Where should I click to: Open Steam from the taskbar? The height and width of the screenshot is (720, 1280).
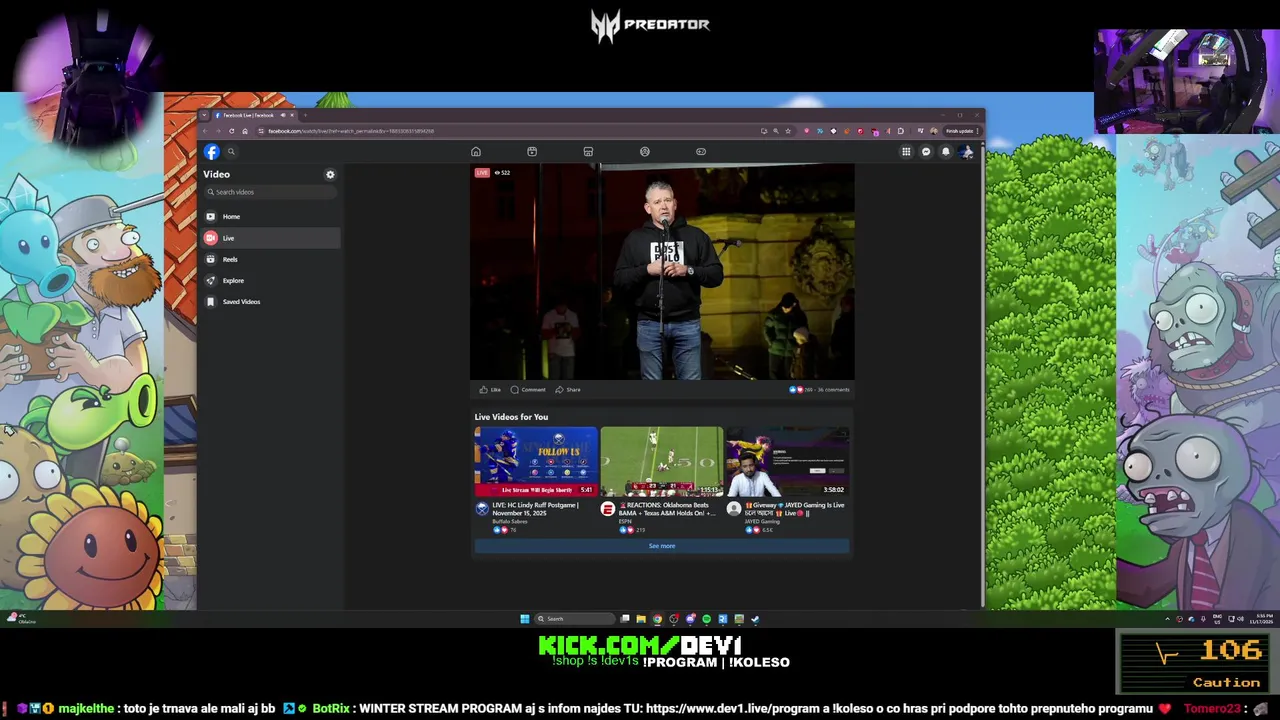pyautogui.click(x=755, y=619)
